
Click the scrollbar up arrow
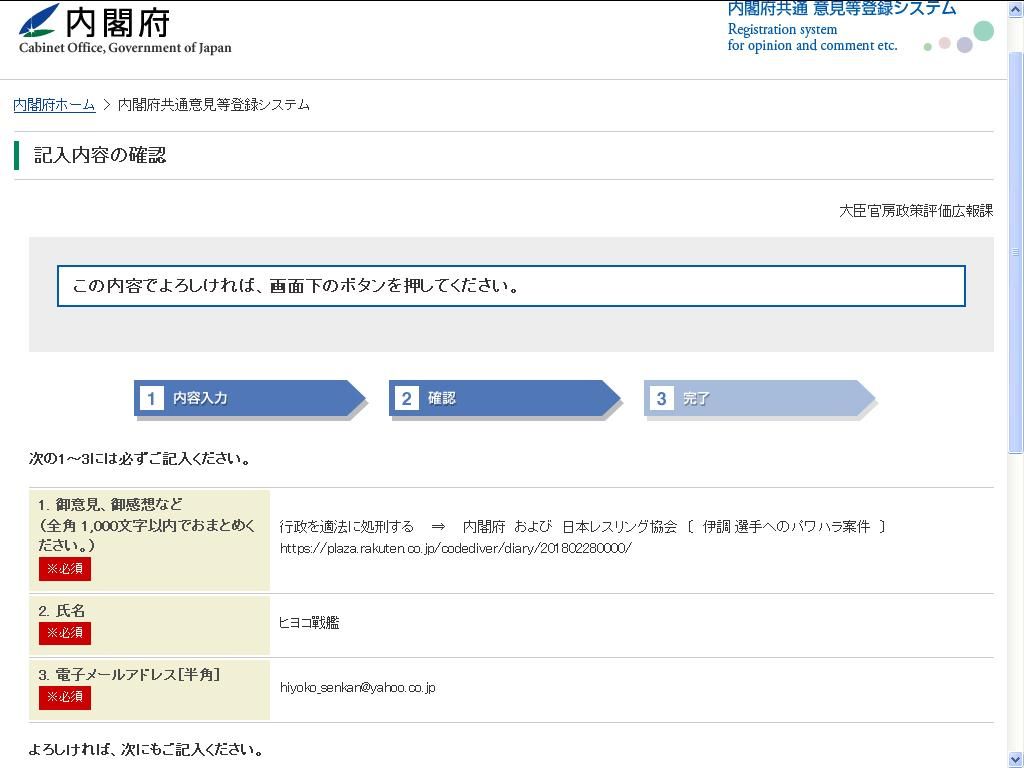tap(1015, 8)
